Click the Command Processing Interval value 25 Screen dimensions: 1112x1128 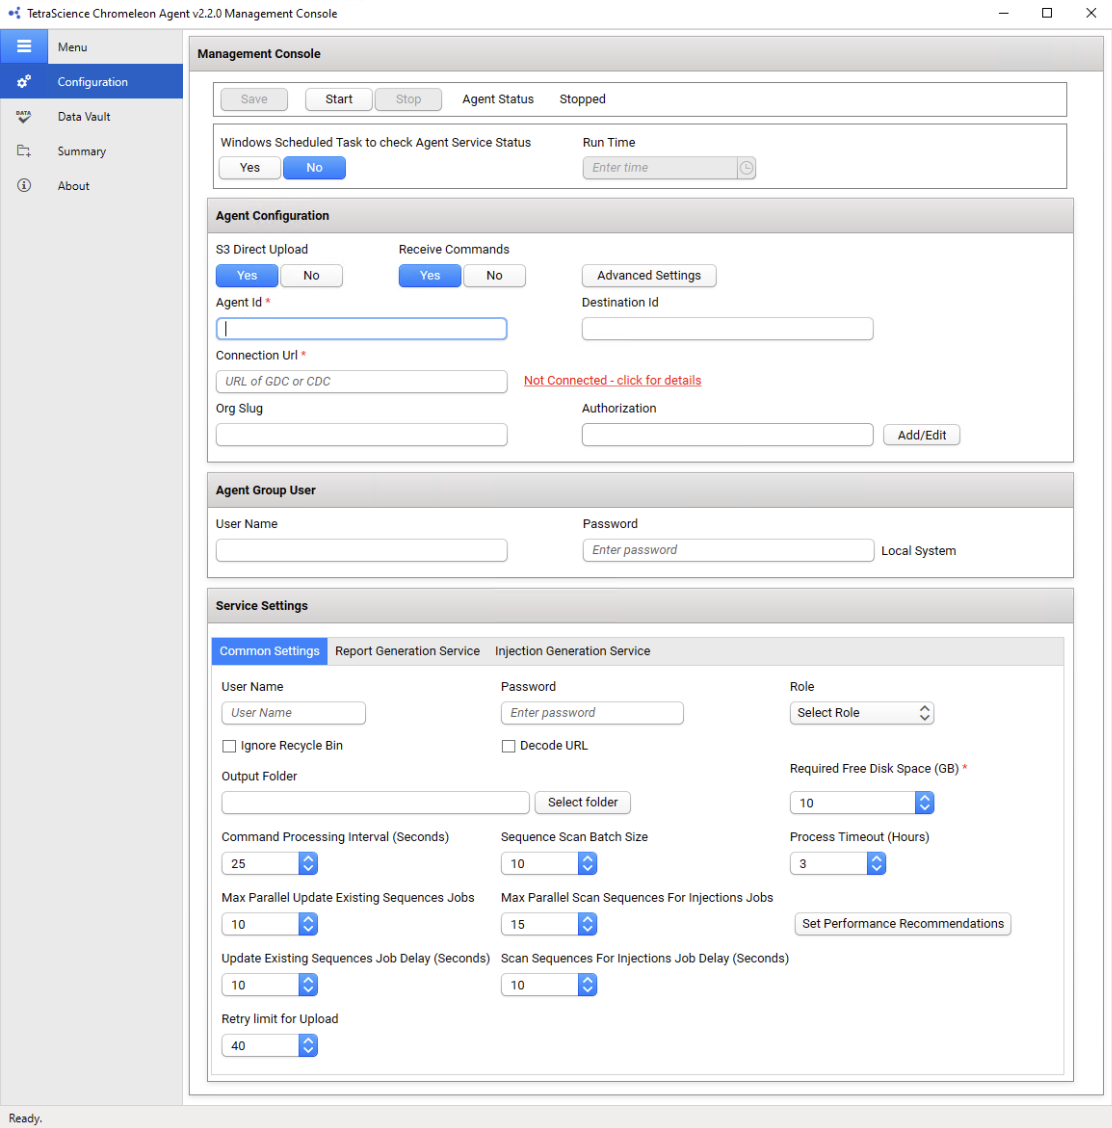[260, 863]
